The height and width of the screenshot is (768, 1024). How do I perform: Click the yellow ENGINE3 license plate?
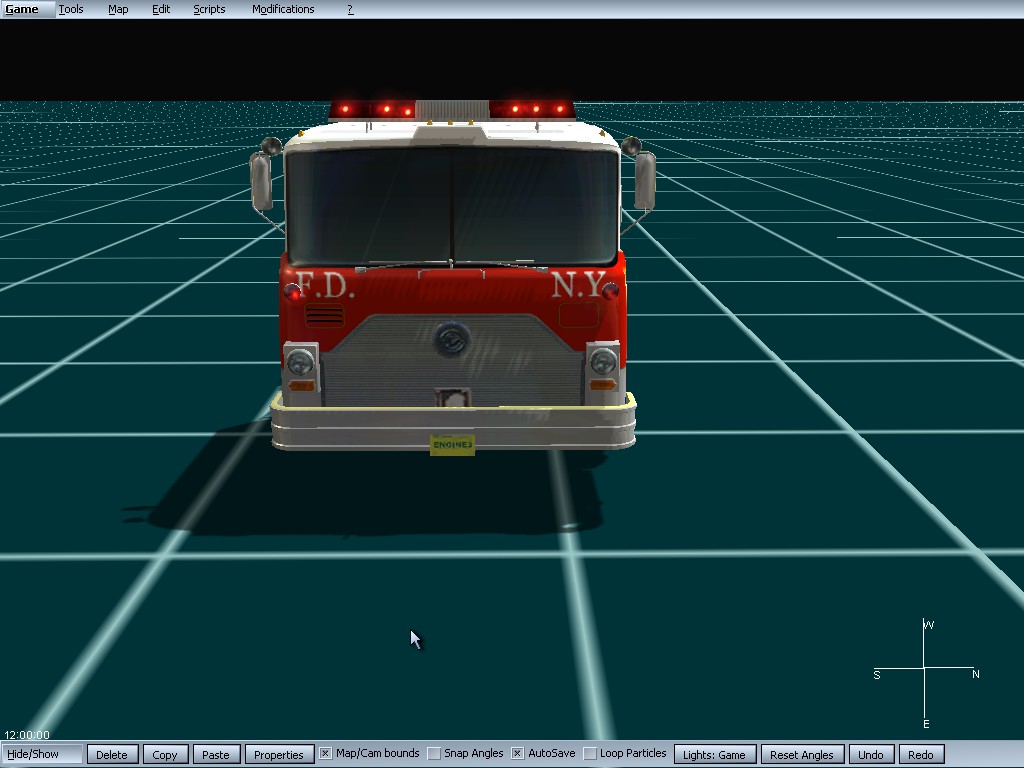point(453,445)
